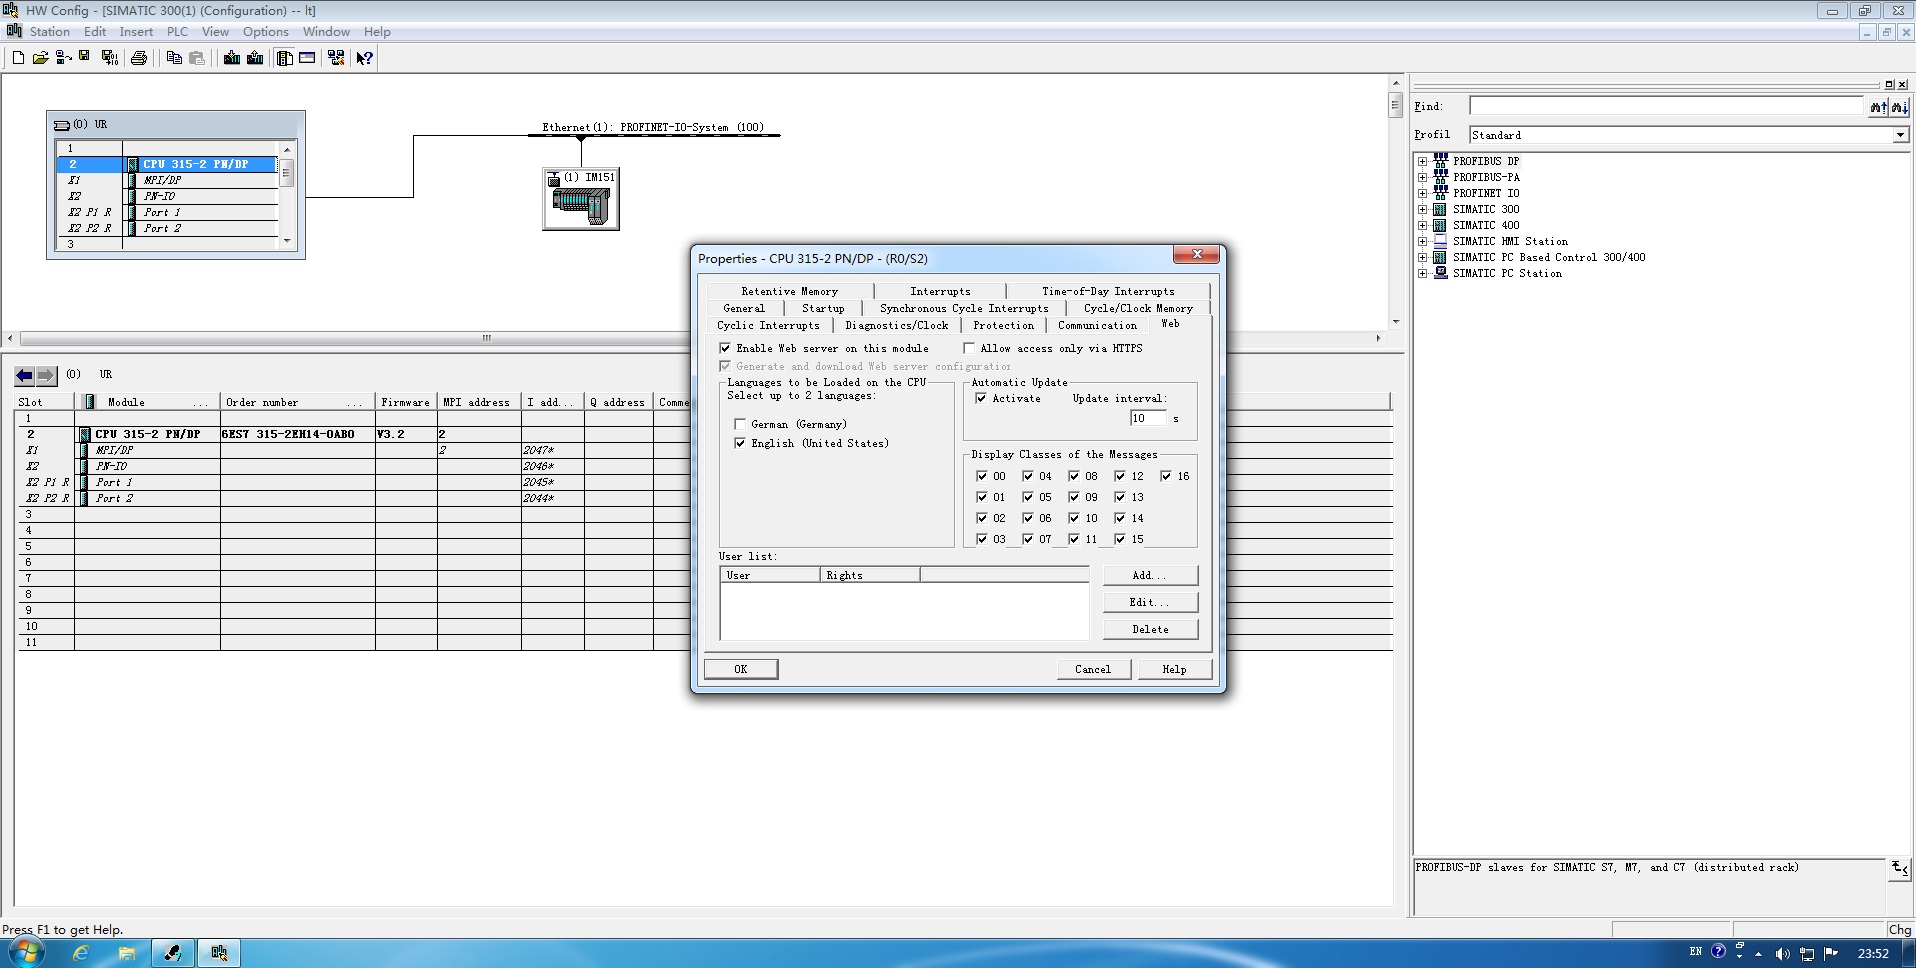
Task: Click the Download to Module toolbar icon
Action: pyautogui.click(x=232, y=58)
